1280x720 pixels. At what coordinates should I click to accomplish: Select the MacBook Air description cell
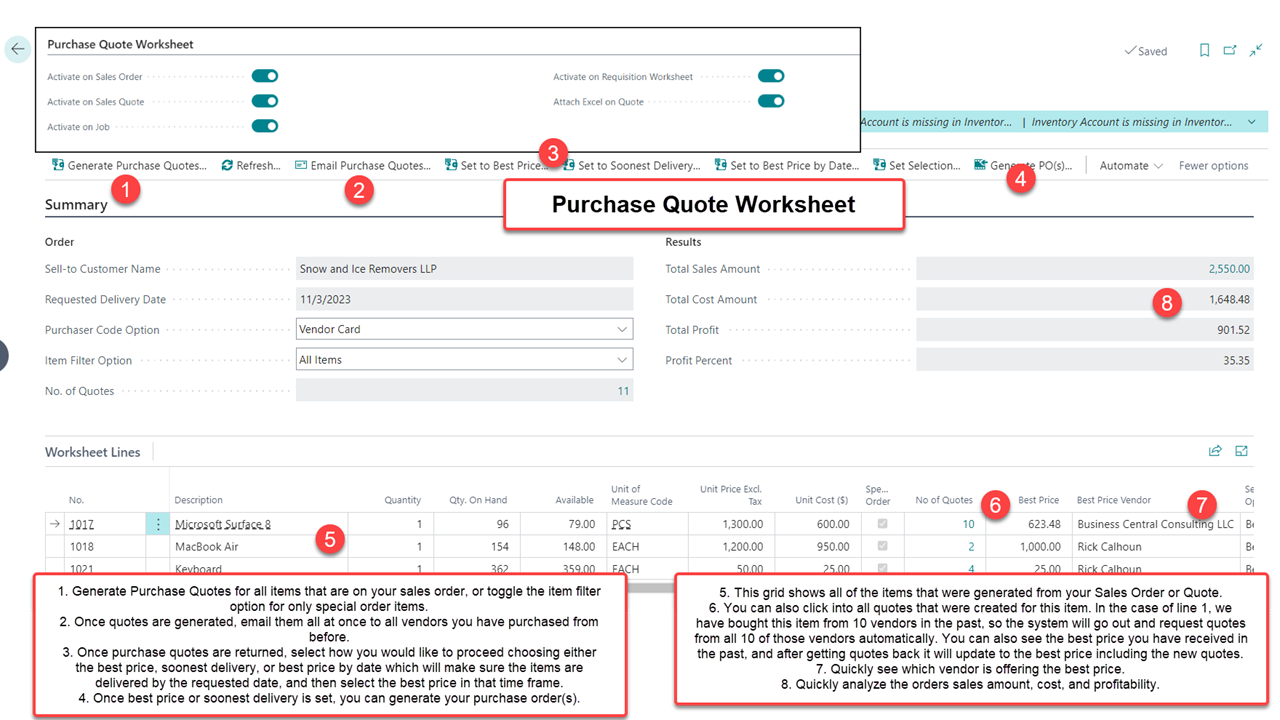click(259, 547)
